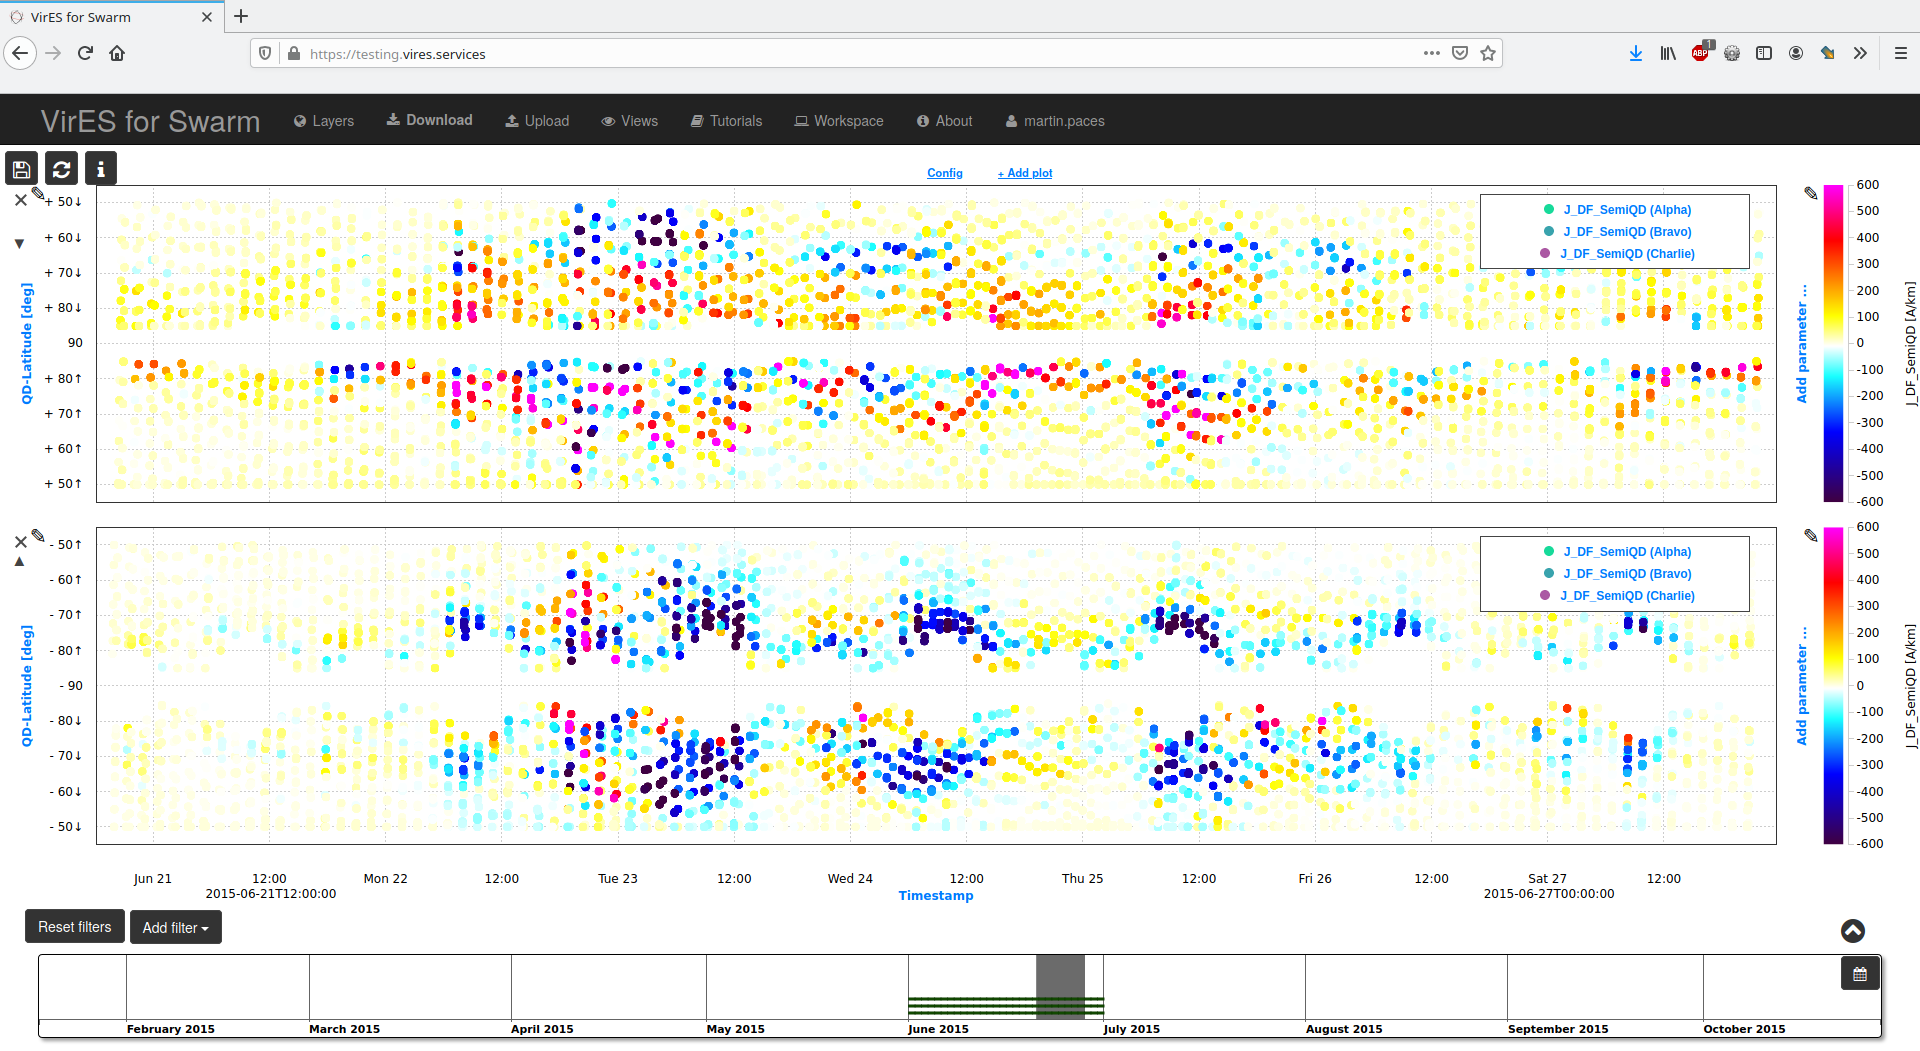The width and height of the screenshot is (1920, 1051).
Task: Toggle J_DF_SemiQD (Alpha) in the top legend
Action: coord(1627,210)
